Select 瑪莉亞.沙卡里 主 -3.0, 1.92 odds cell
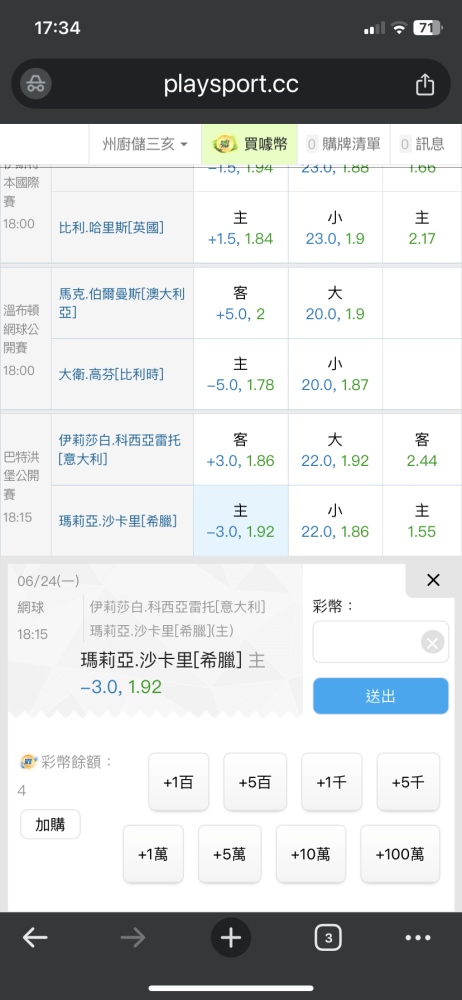Image resolution: width=462 pixels, height=1000 pixels. click(241, 520)
